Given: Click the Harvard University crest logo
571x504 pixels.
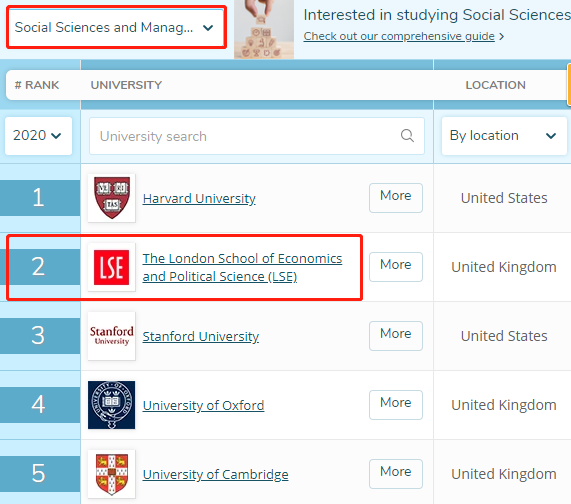Looking at the screenshot, I should 112,198.
